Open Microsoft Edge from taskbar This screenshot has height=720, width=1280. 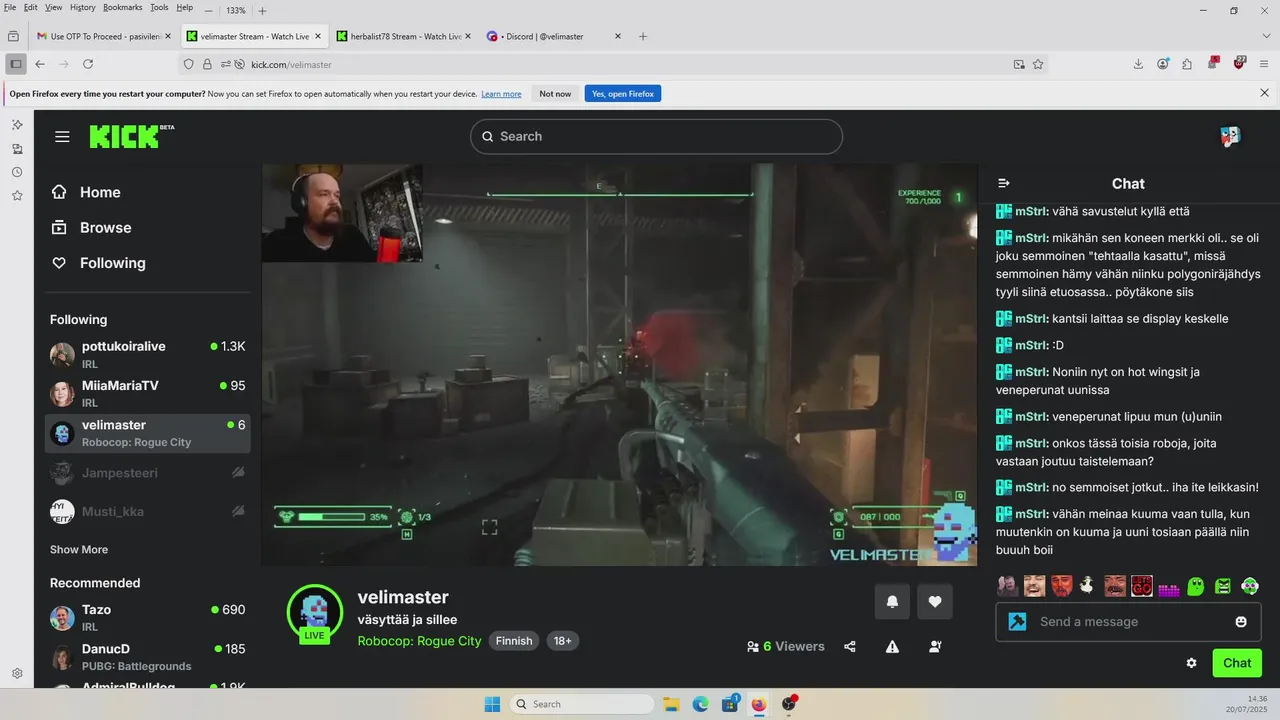pyautogui.click(x=700, y=704)
